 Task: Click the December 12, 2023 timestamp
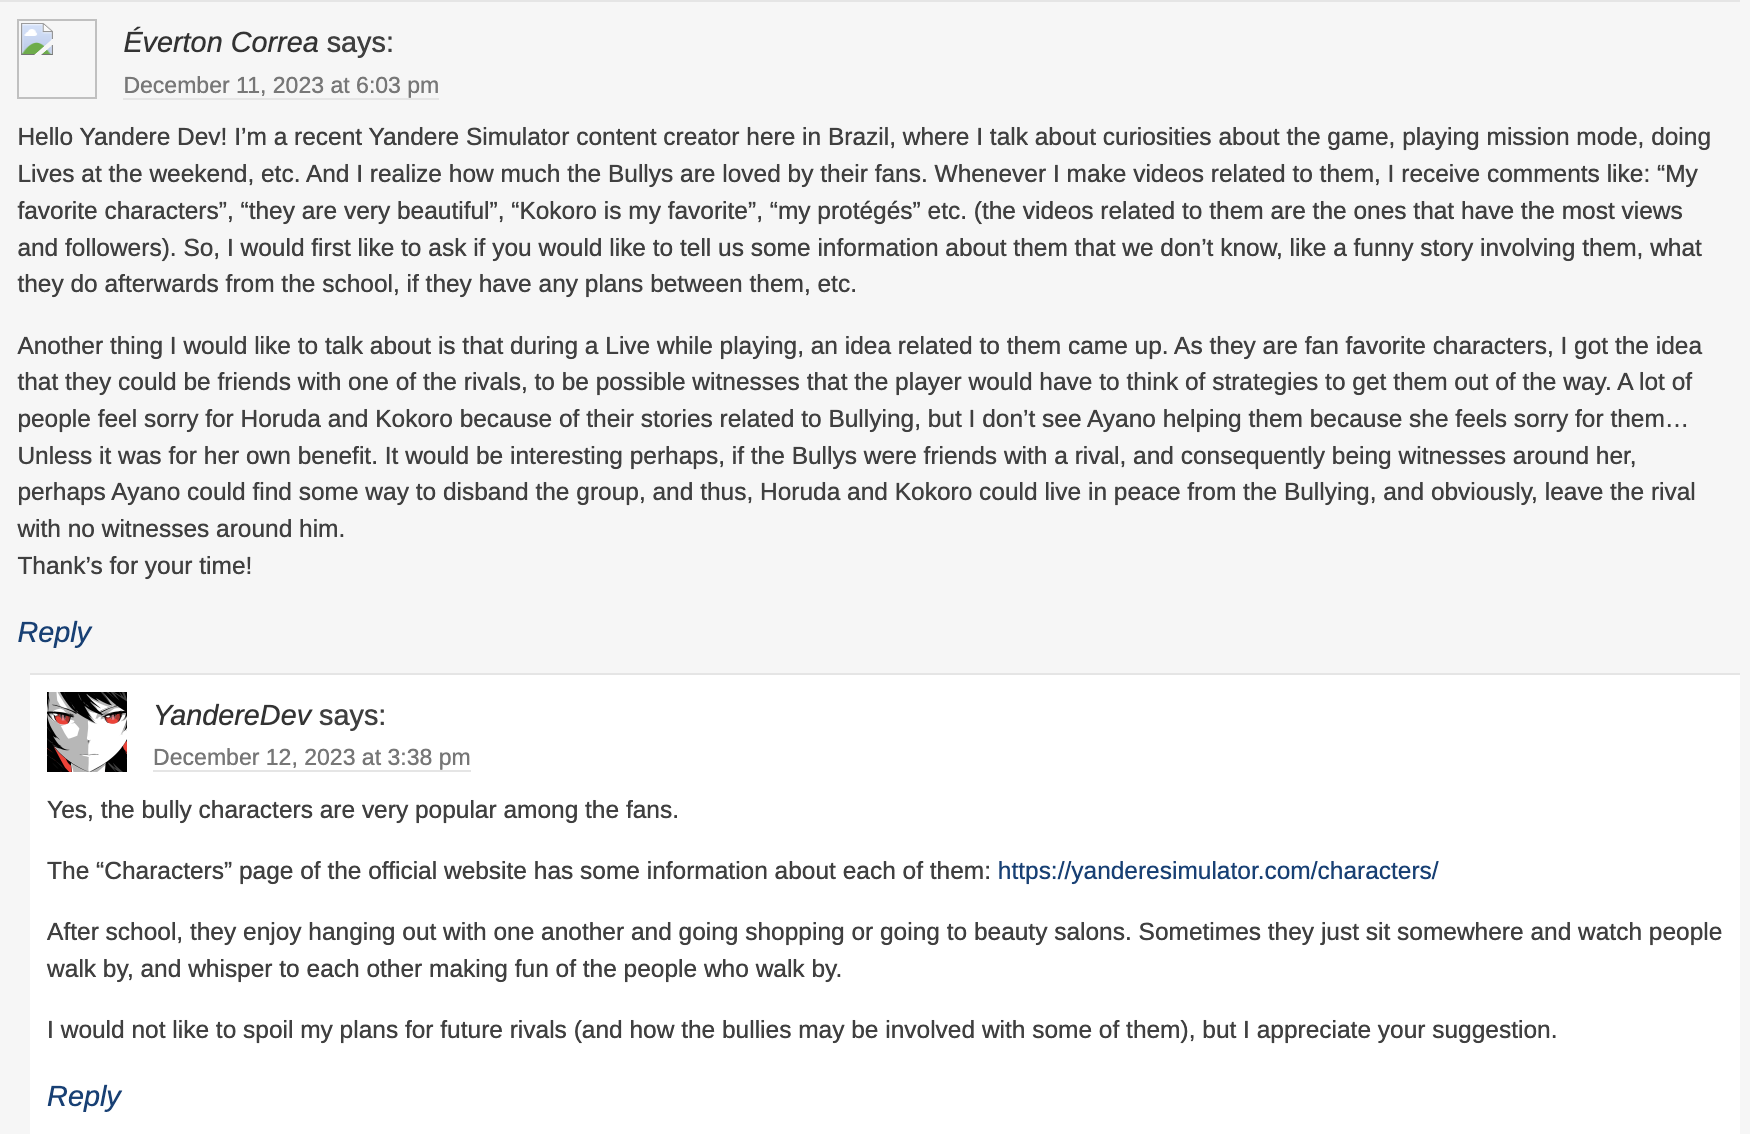[x=311, y=758]
